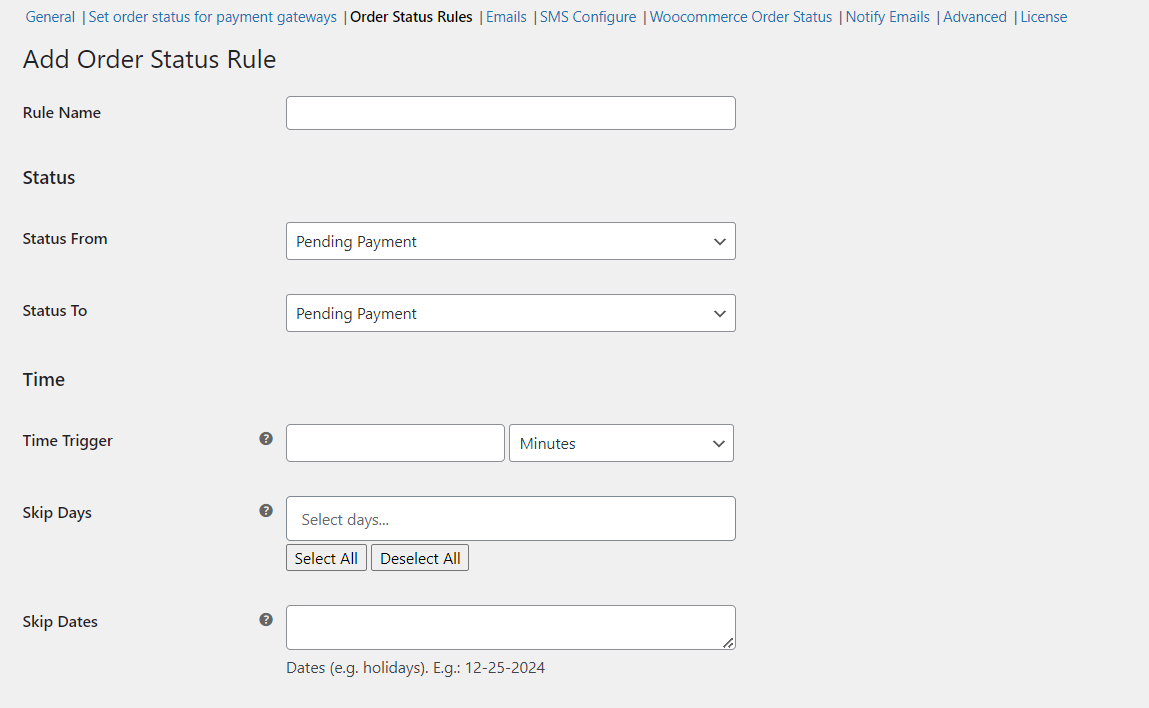Open the Status To dropdown
Viewport: 1149px width, 708px height.
[511, 313]
